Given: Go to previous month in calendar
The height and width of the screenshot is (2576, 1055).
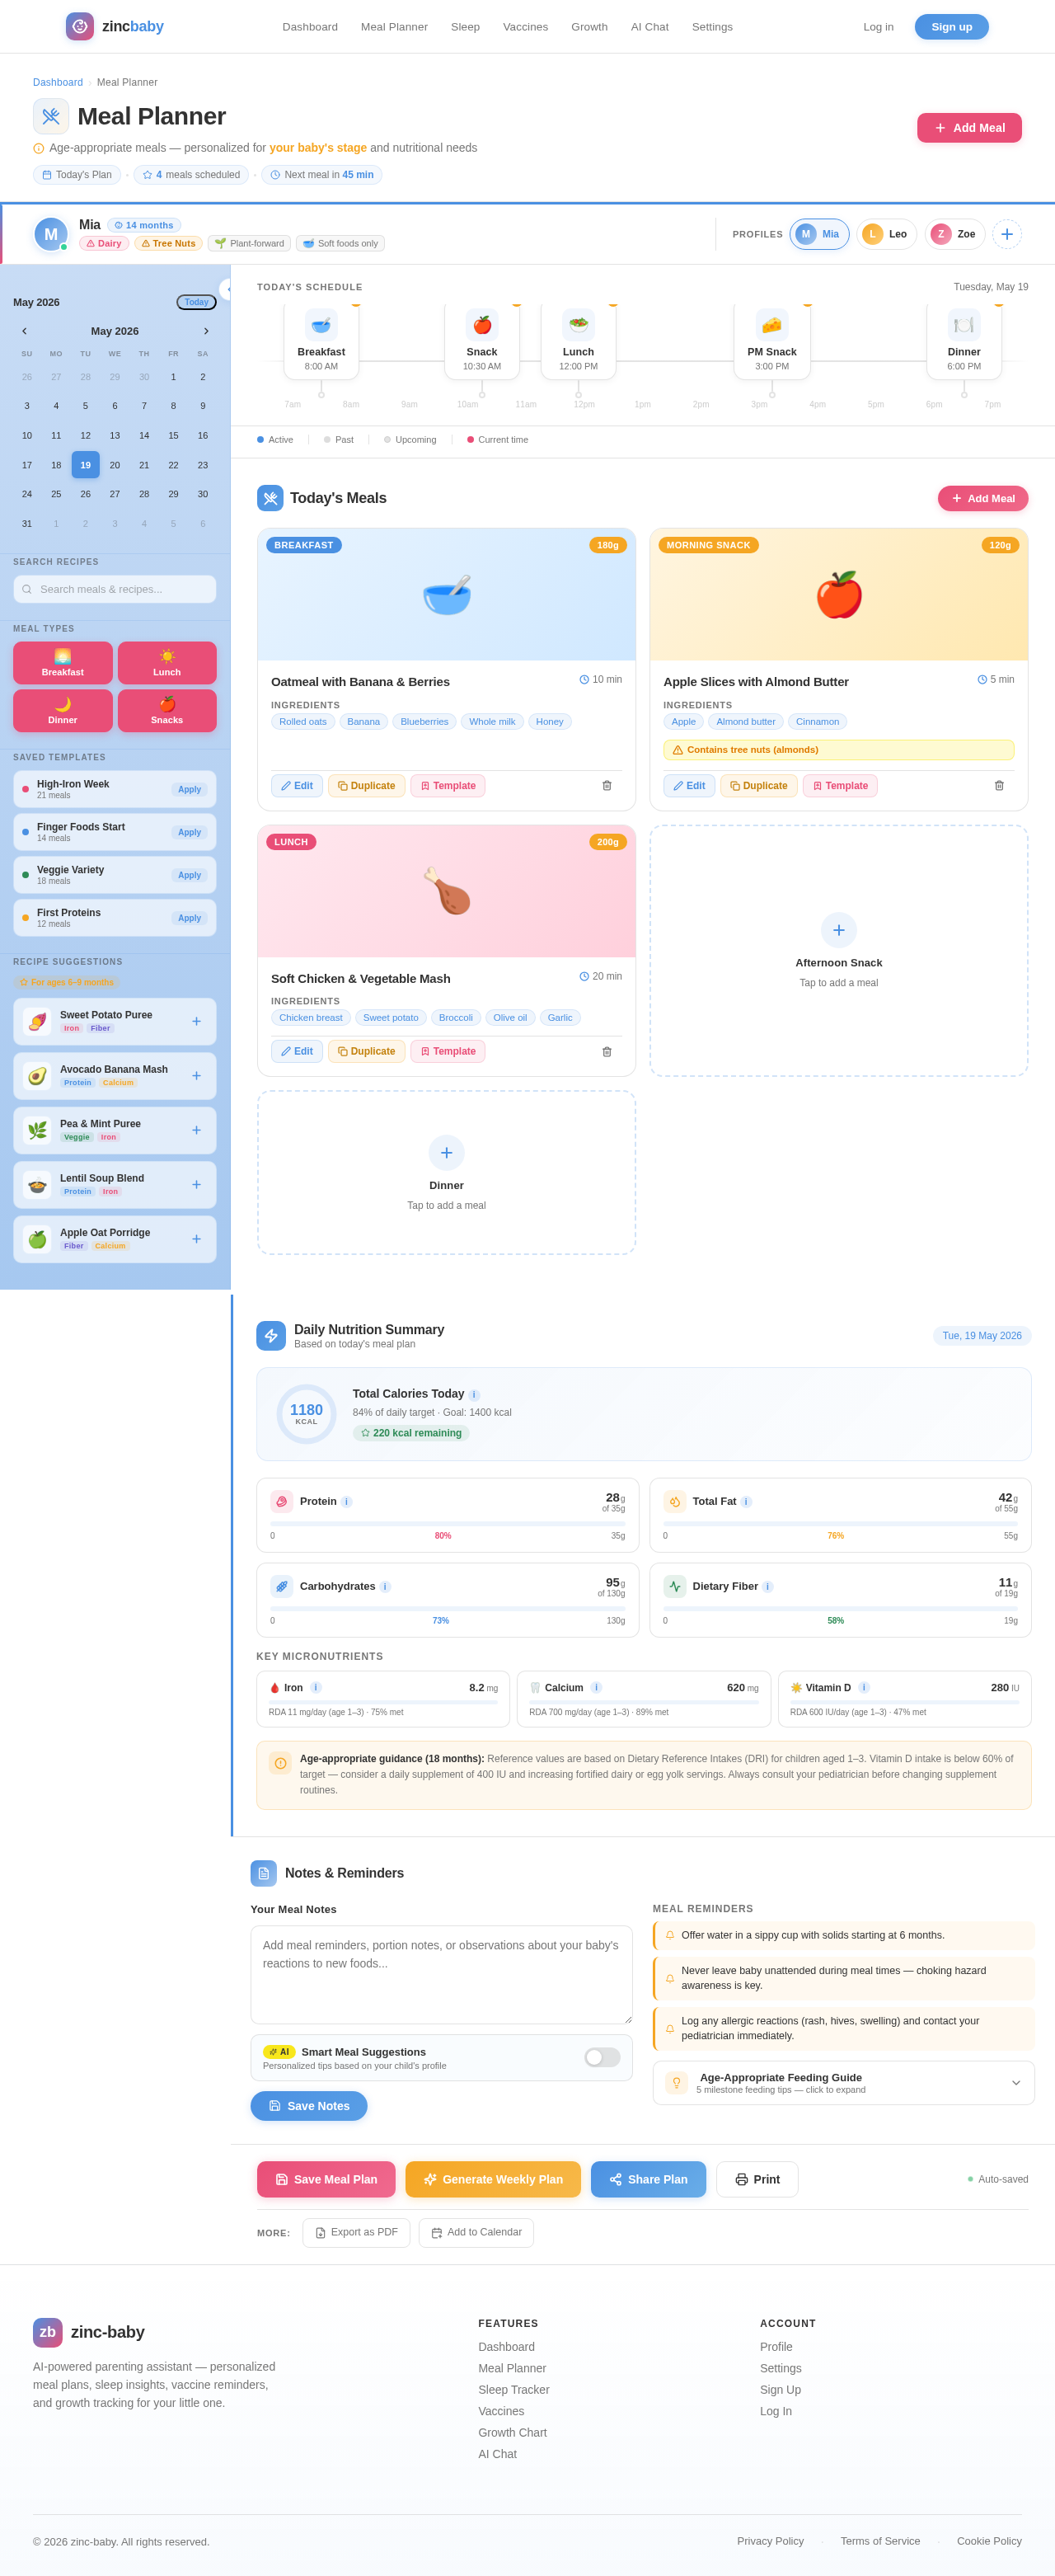Looking at the screenshot, I should pos(25,331).
